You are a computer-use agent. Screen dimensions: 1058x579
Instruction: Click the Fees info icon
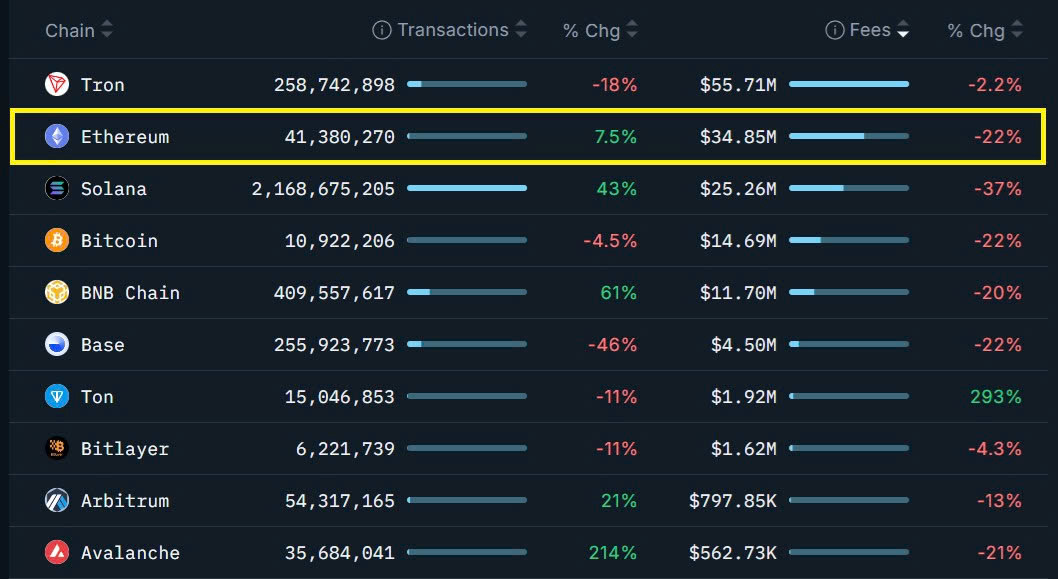(x=836, y=29)
